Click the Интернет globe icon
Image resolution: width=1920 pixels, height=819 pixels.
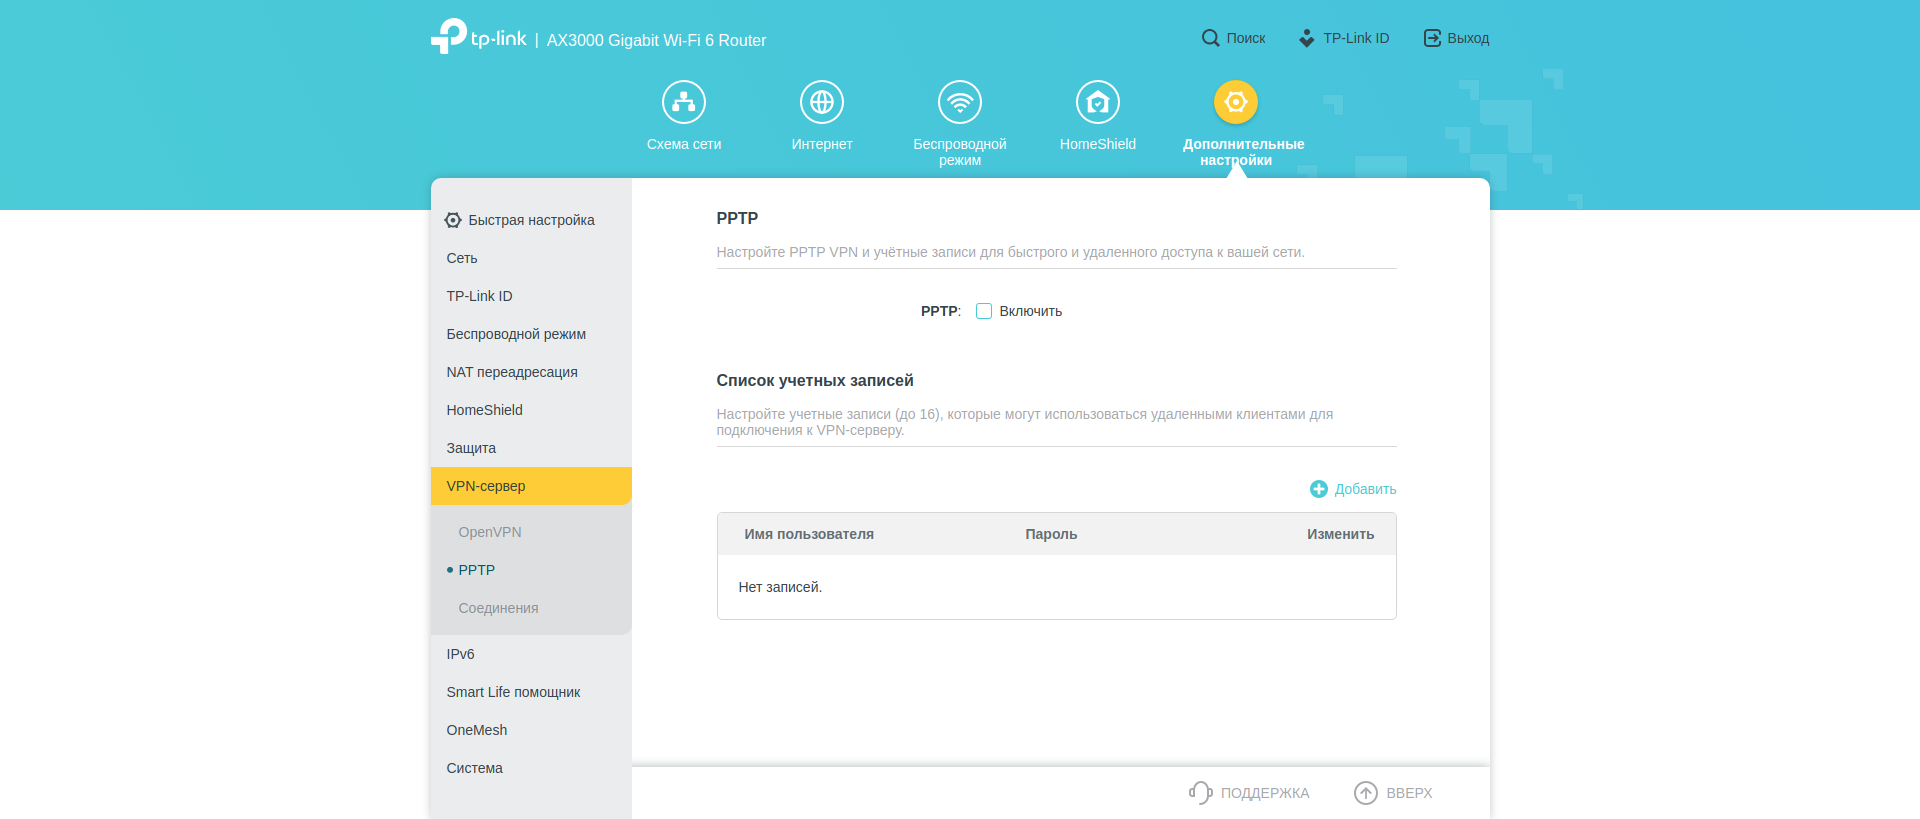[822, 102]
